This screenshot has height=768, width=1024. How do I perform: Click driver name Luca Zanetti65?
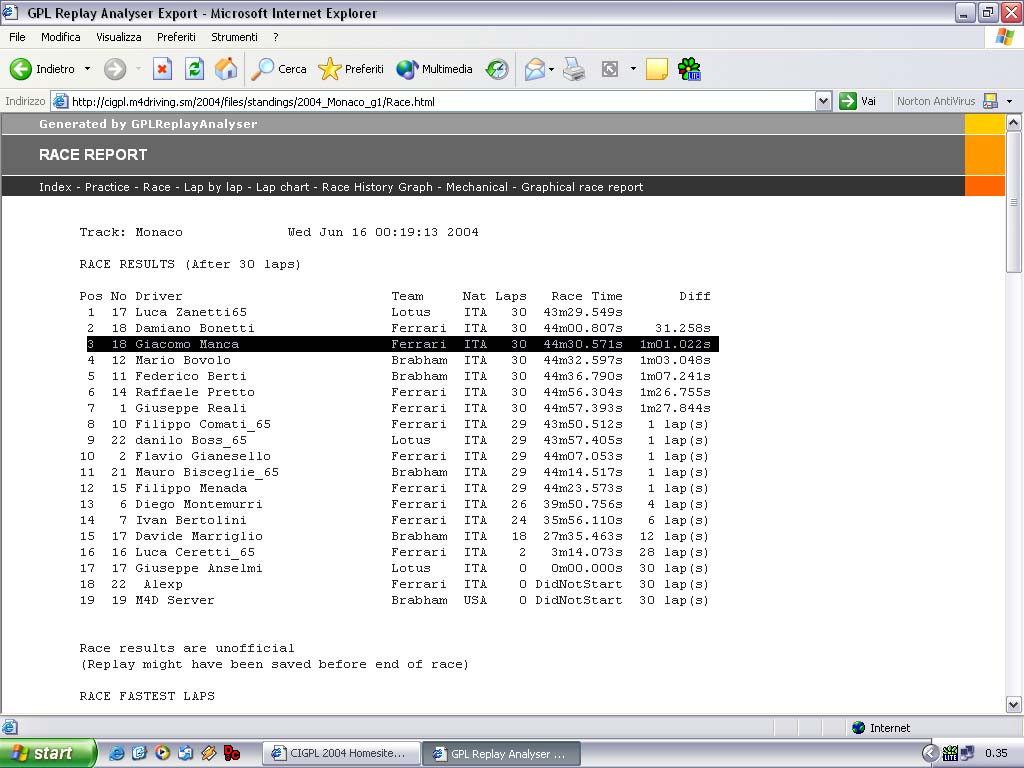pyautogui.click(x=191, y=312)
